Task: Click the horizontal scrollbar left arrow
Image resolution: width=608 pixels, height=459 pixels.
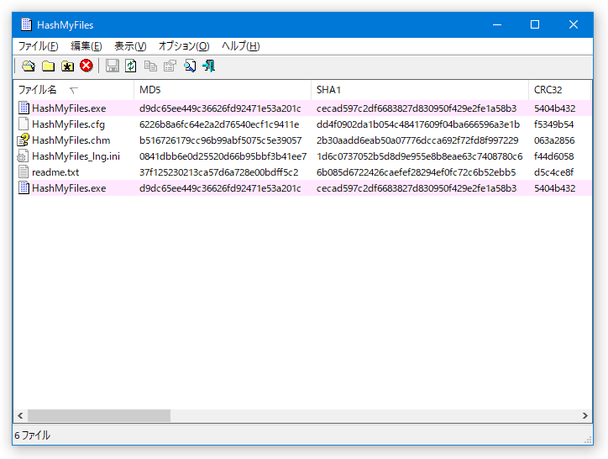Action: pos(21,416)
